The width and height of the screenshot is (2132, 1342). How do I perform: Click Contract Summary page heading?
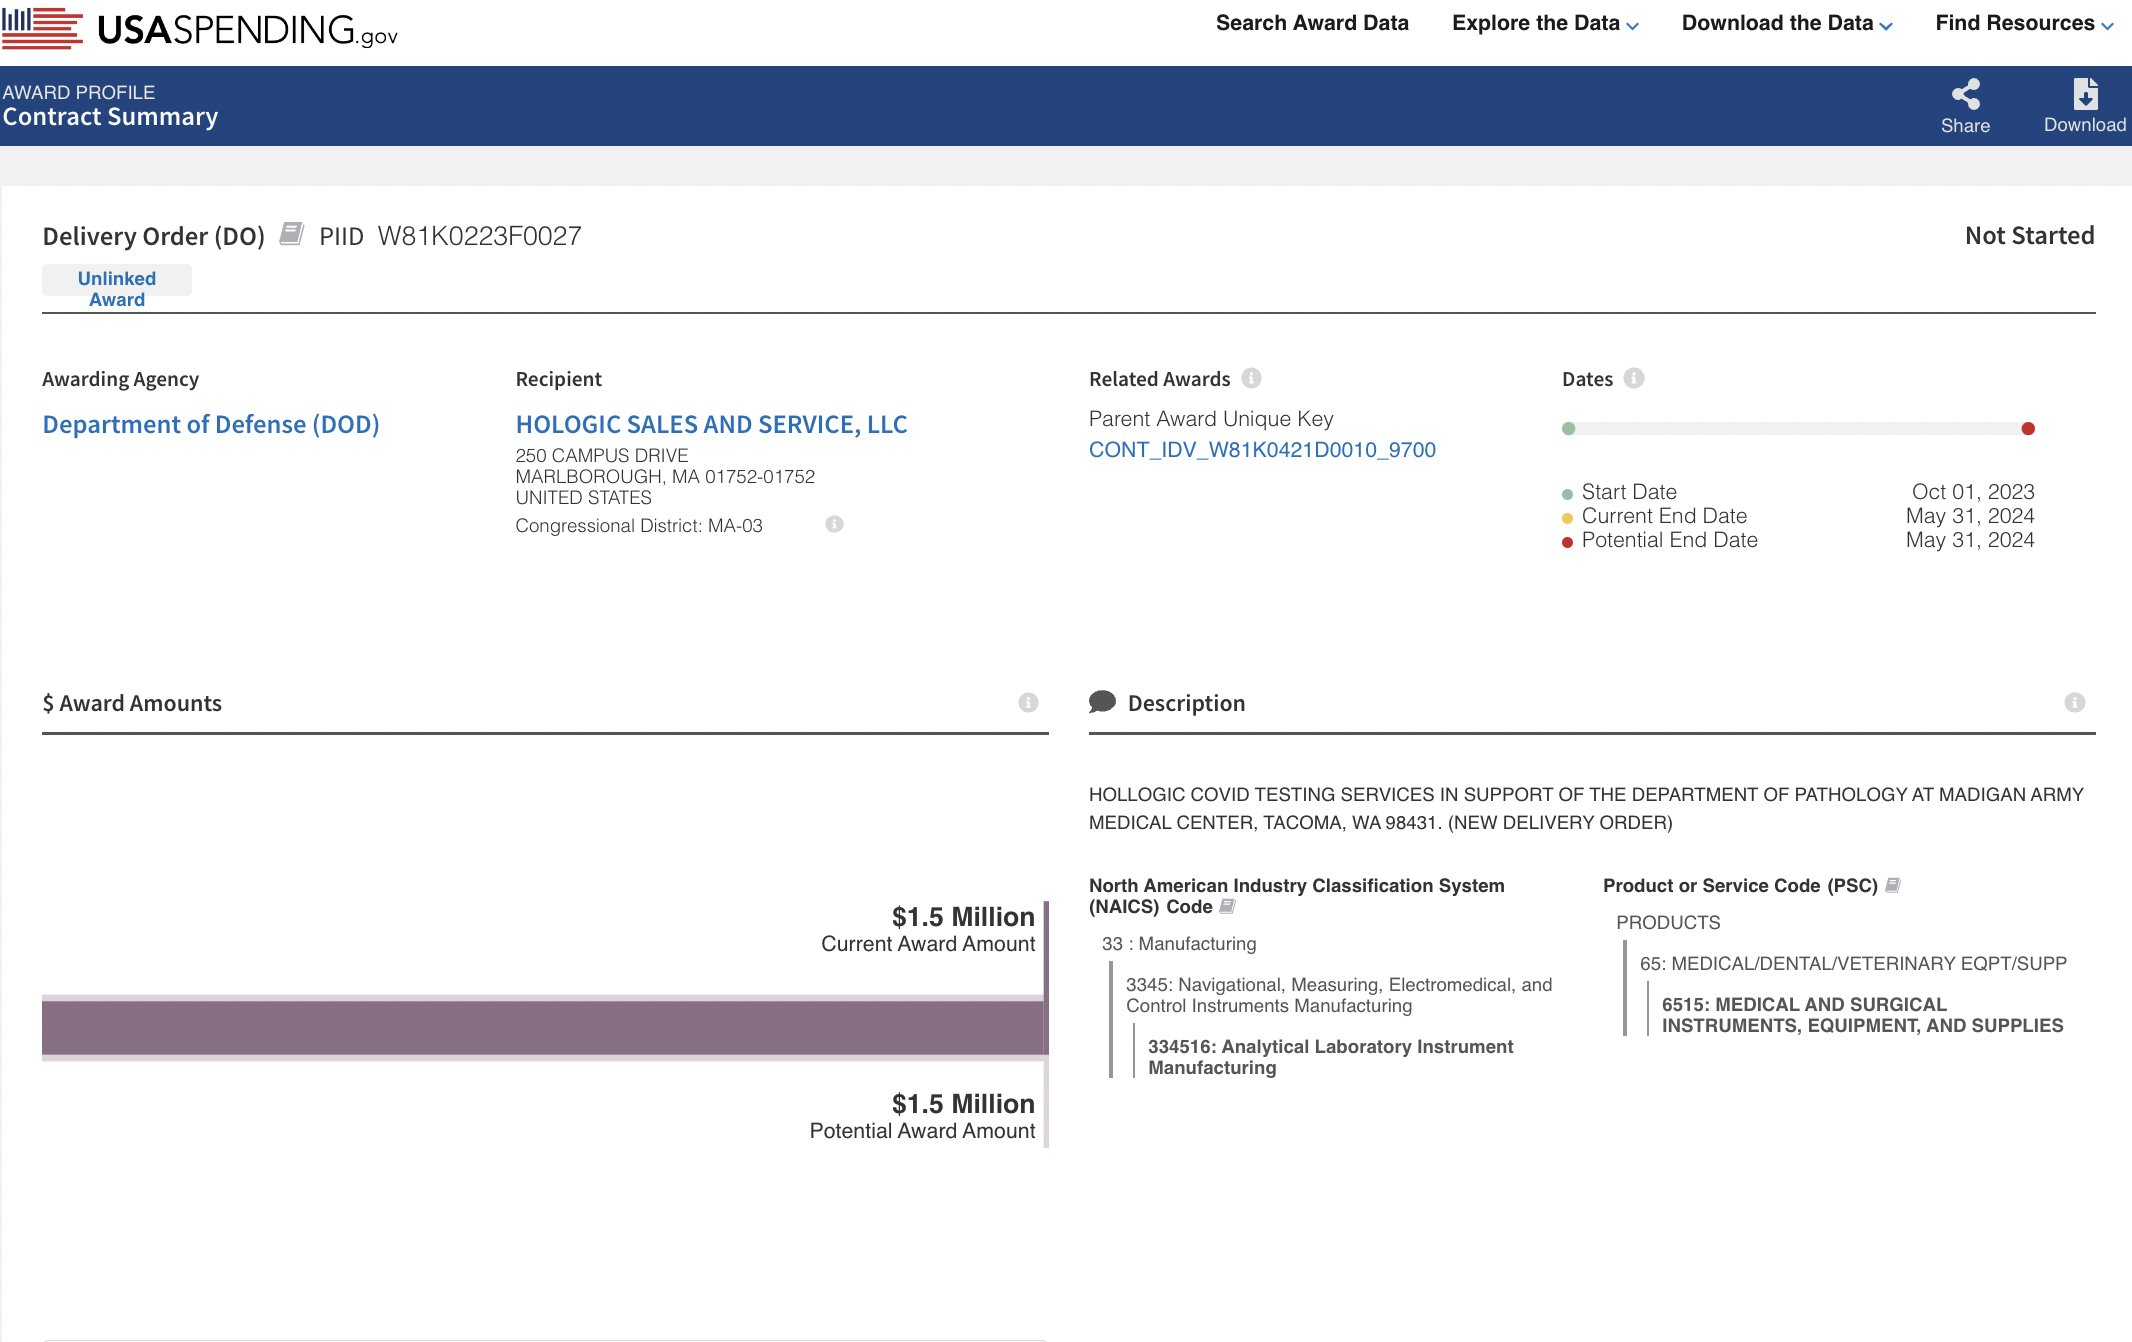click(110, 117)
